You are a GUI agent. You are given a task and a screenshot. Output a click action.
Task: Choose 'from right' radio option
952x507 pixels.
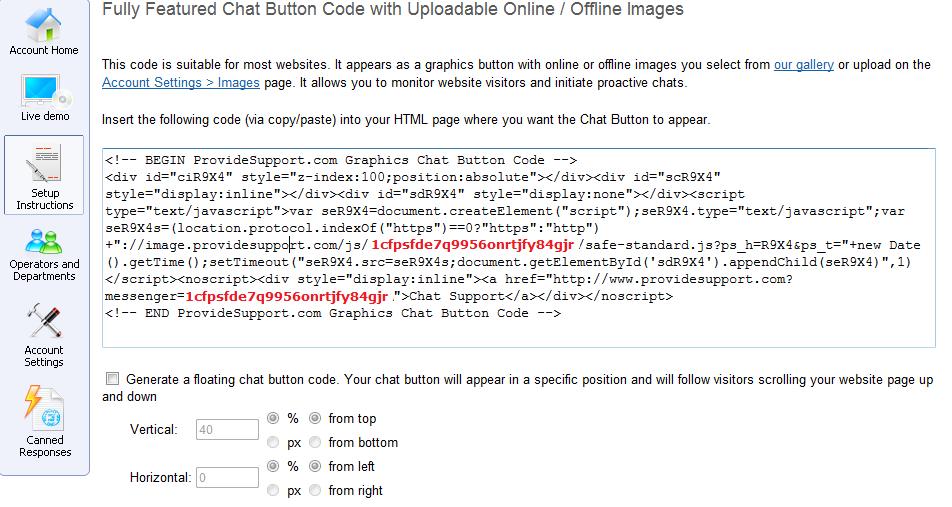[x=314, y=490]
